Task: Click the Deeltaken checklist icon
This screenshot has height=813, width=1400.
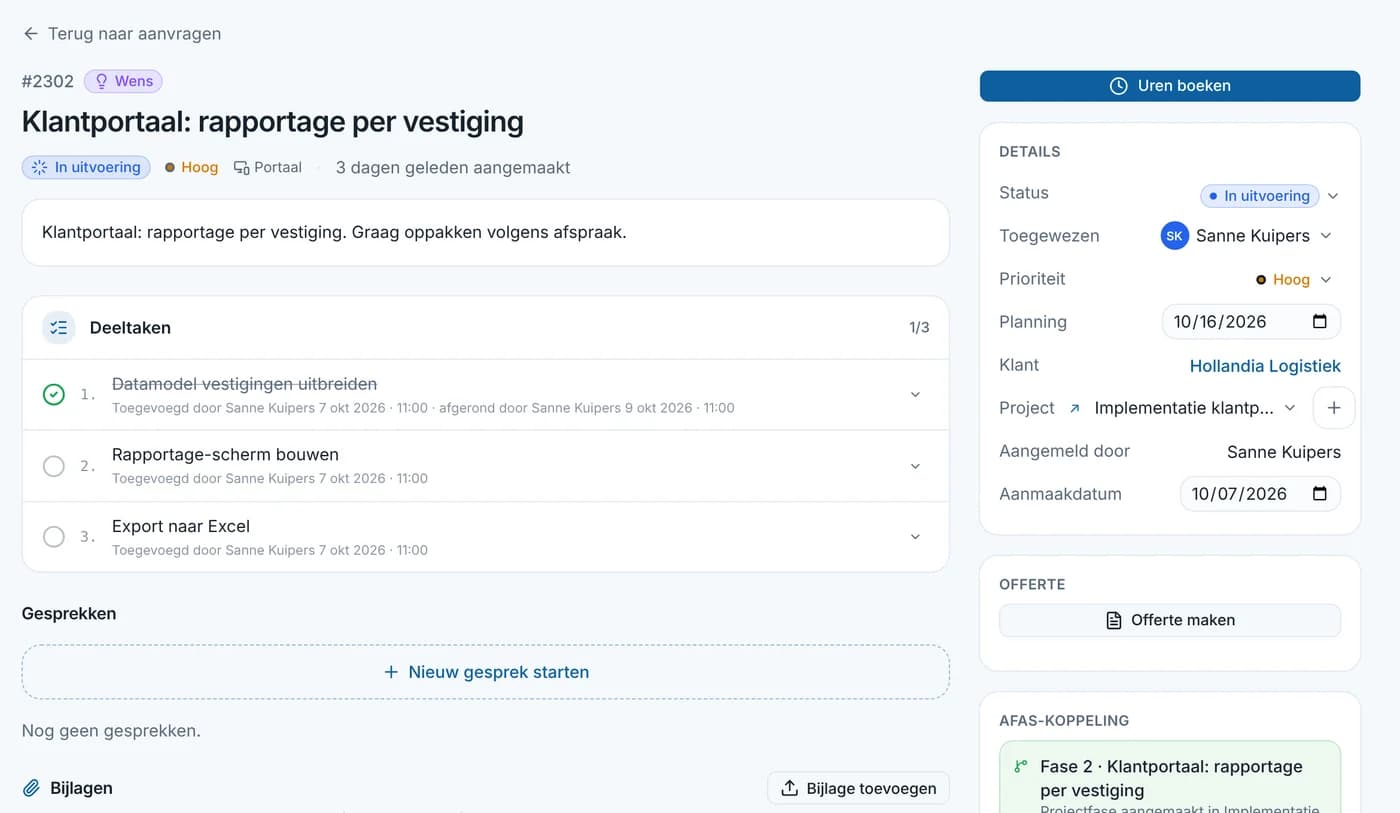Action: click(x=59, y=327)
